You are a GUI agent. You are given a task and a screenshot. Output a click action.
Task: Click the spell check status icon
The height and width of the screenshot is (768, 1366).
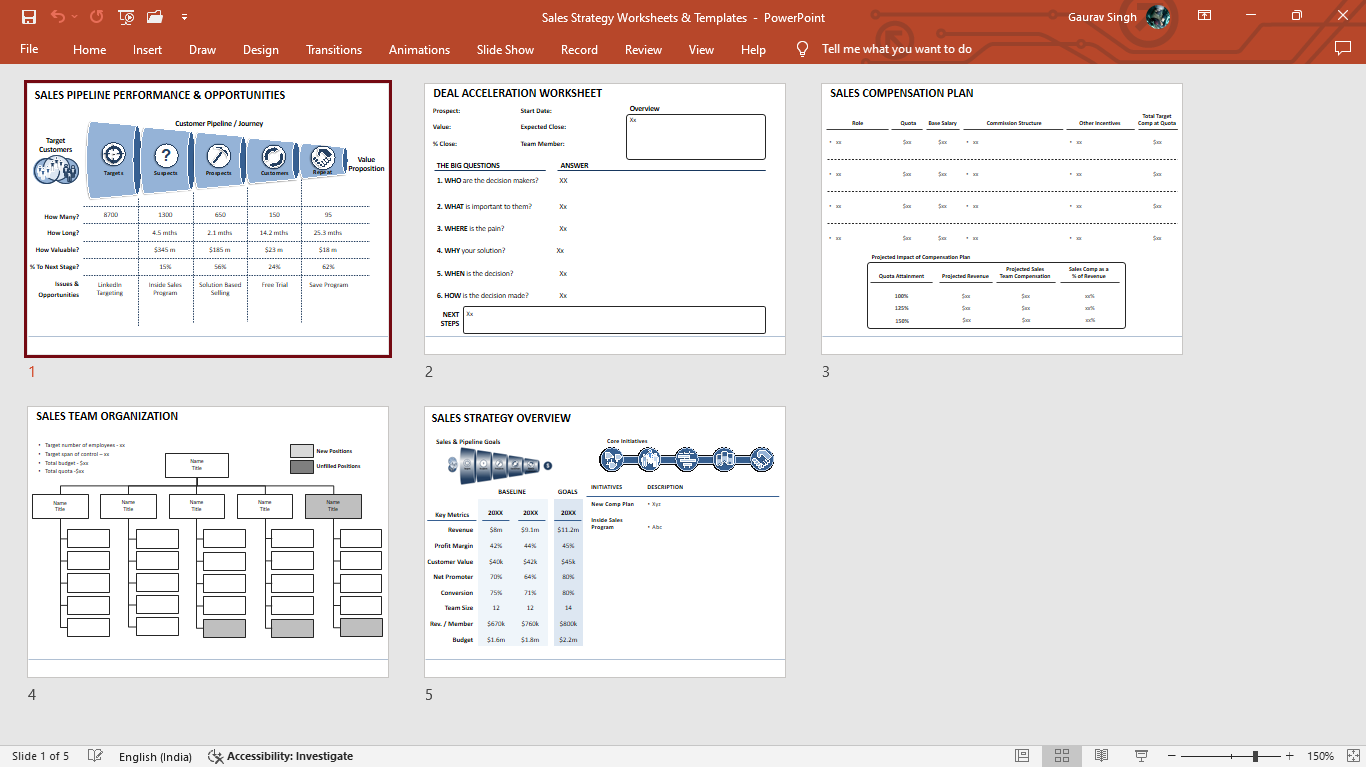point(95,756)
